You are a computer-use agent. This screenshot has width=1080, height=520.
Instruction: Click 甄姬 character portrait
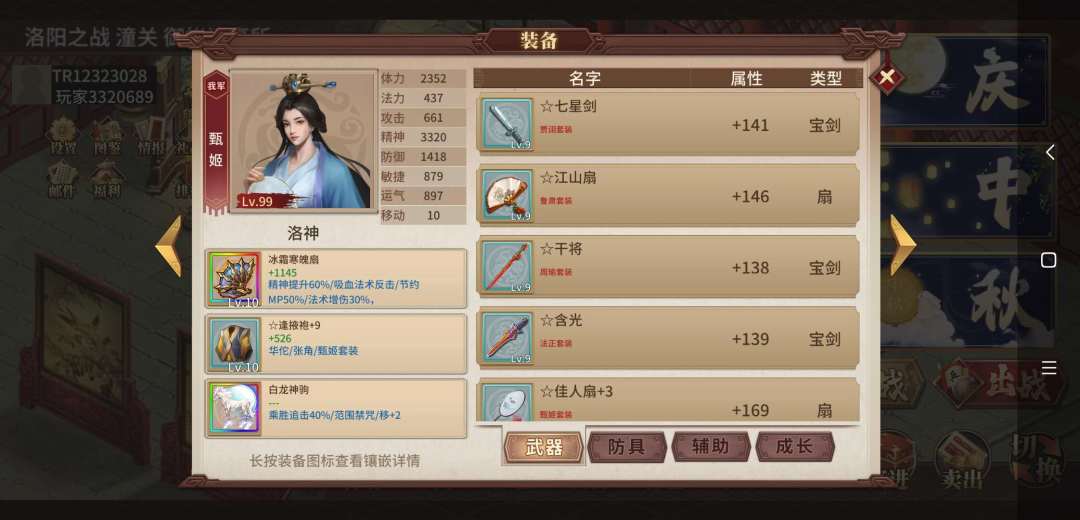304,141
